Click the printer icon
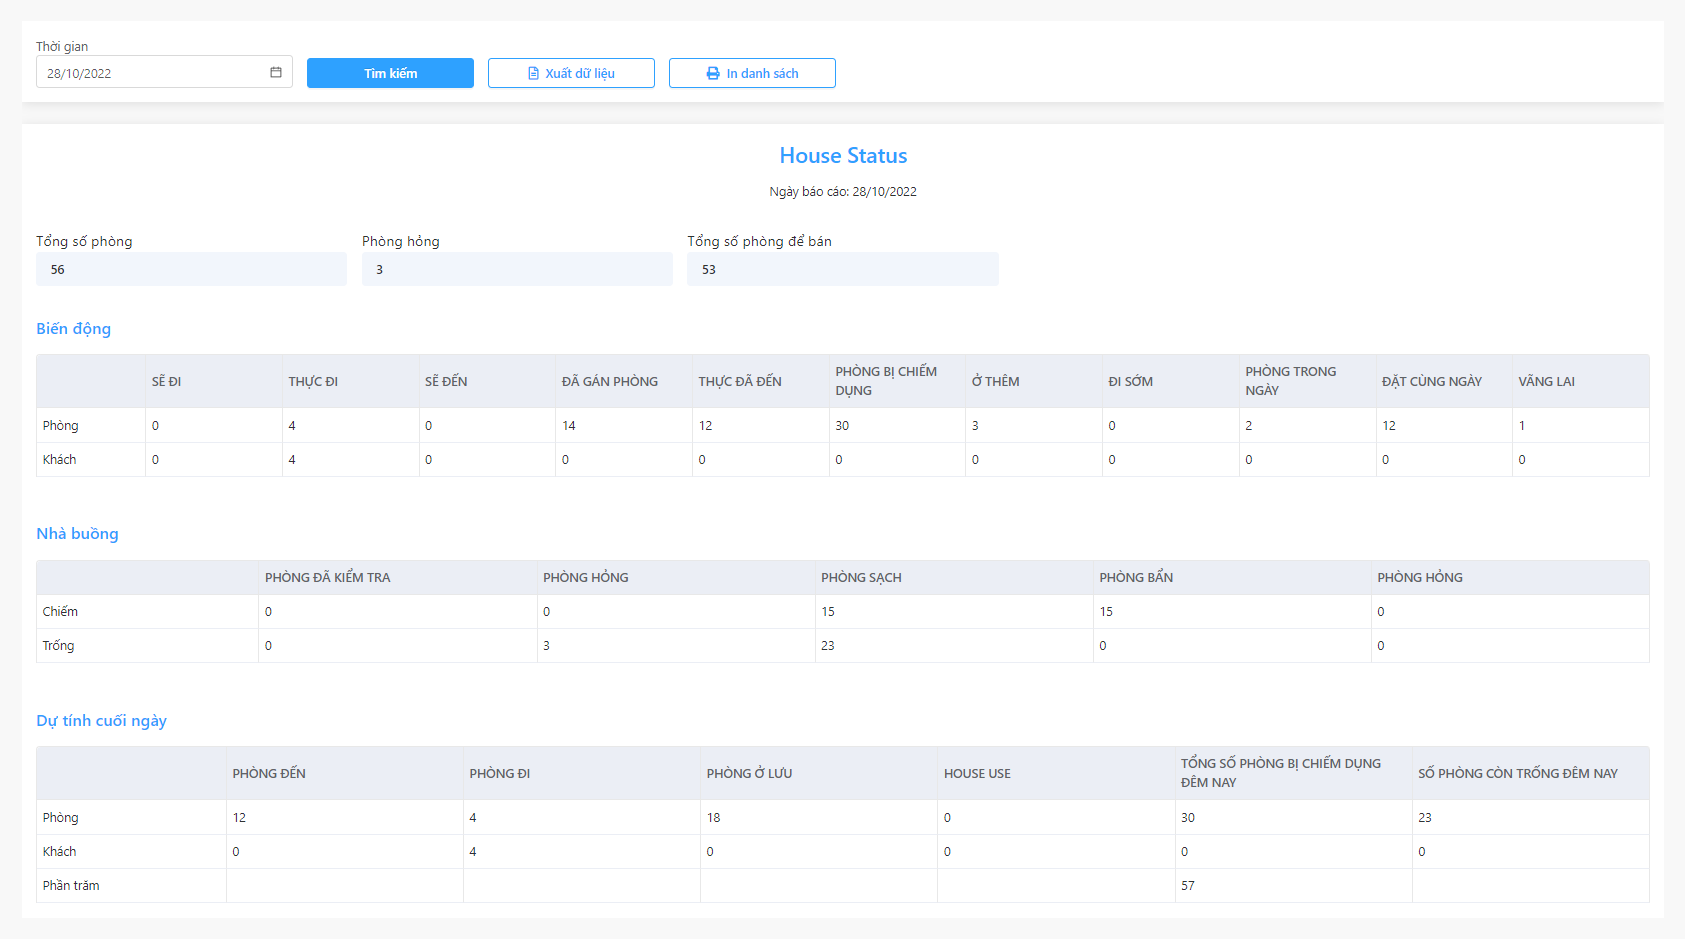1686x939 pixels. point(713,73)
